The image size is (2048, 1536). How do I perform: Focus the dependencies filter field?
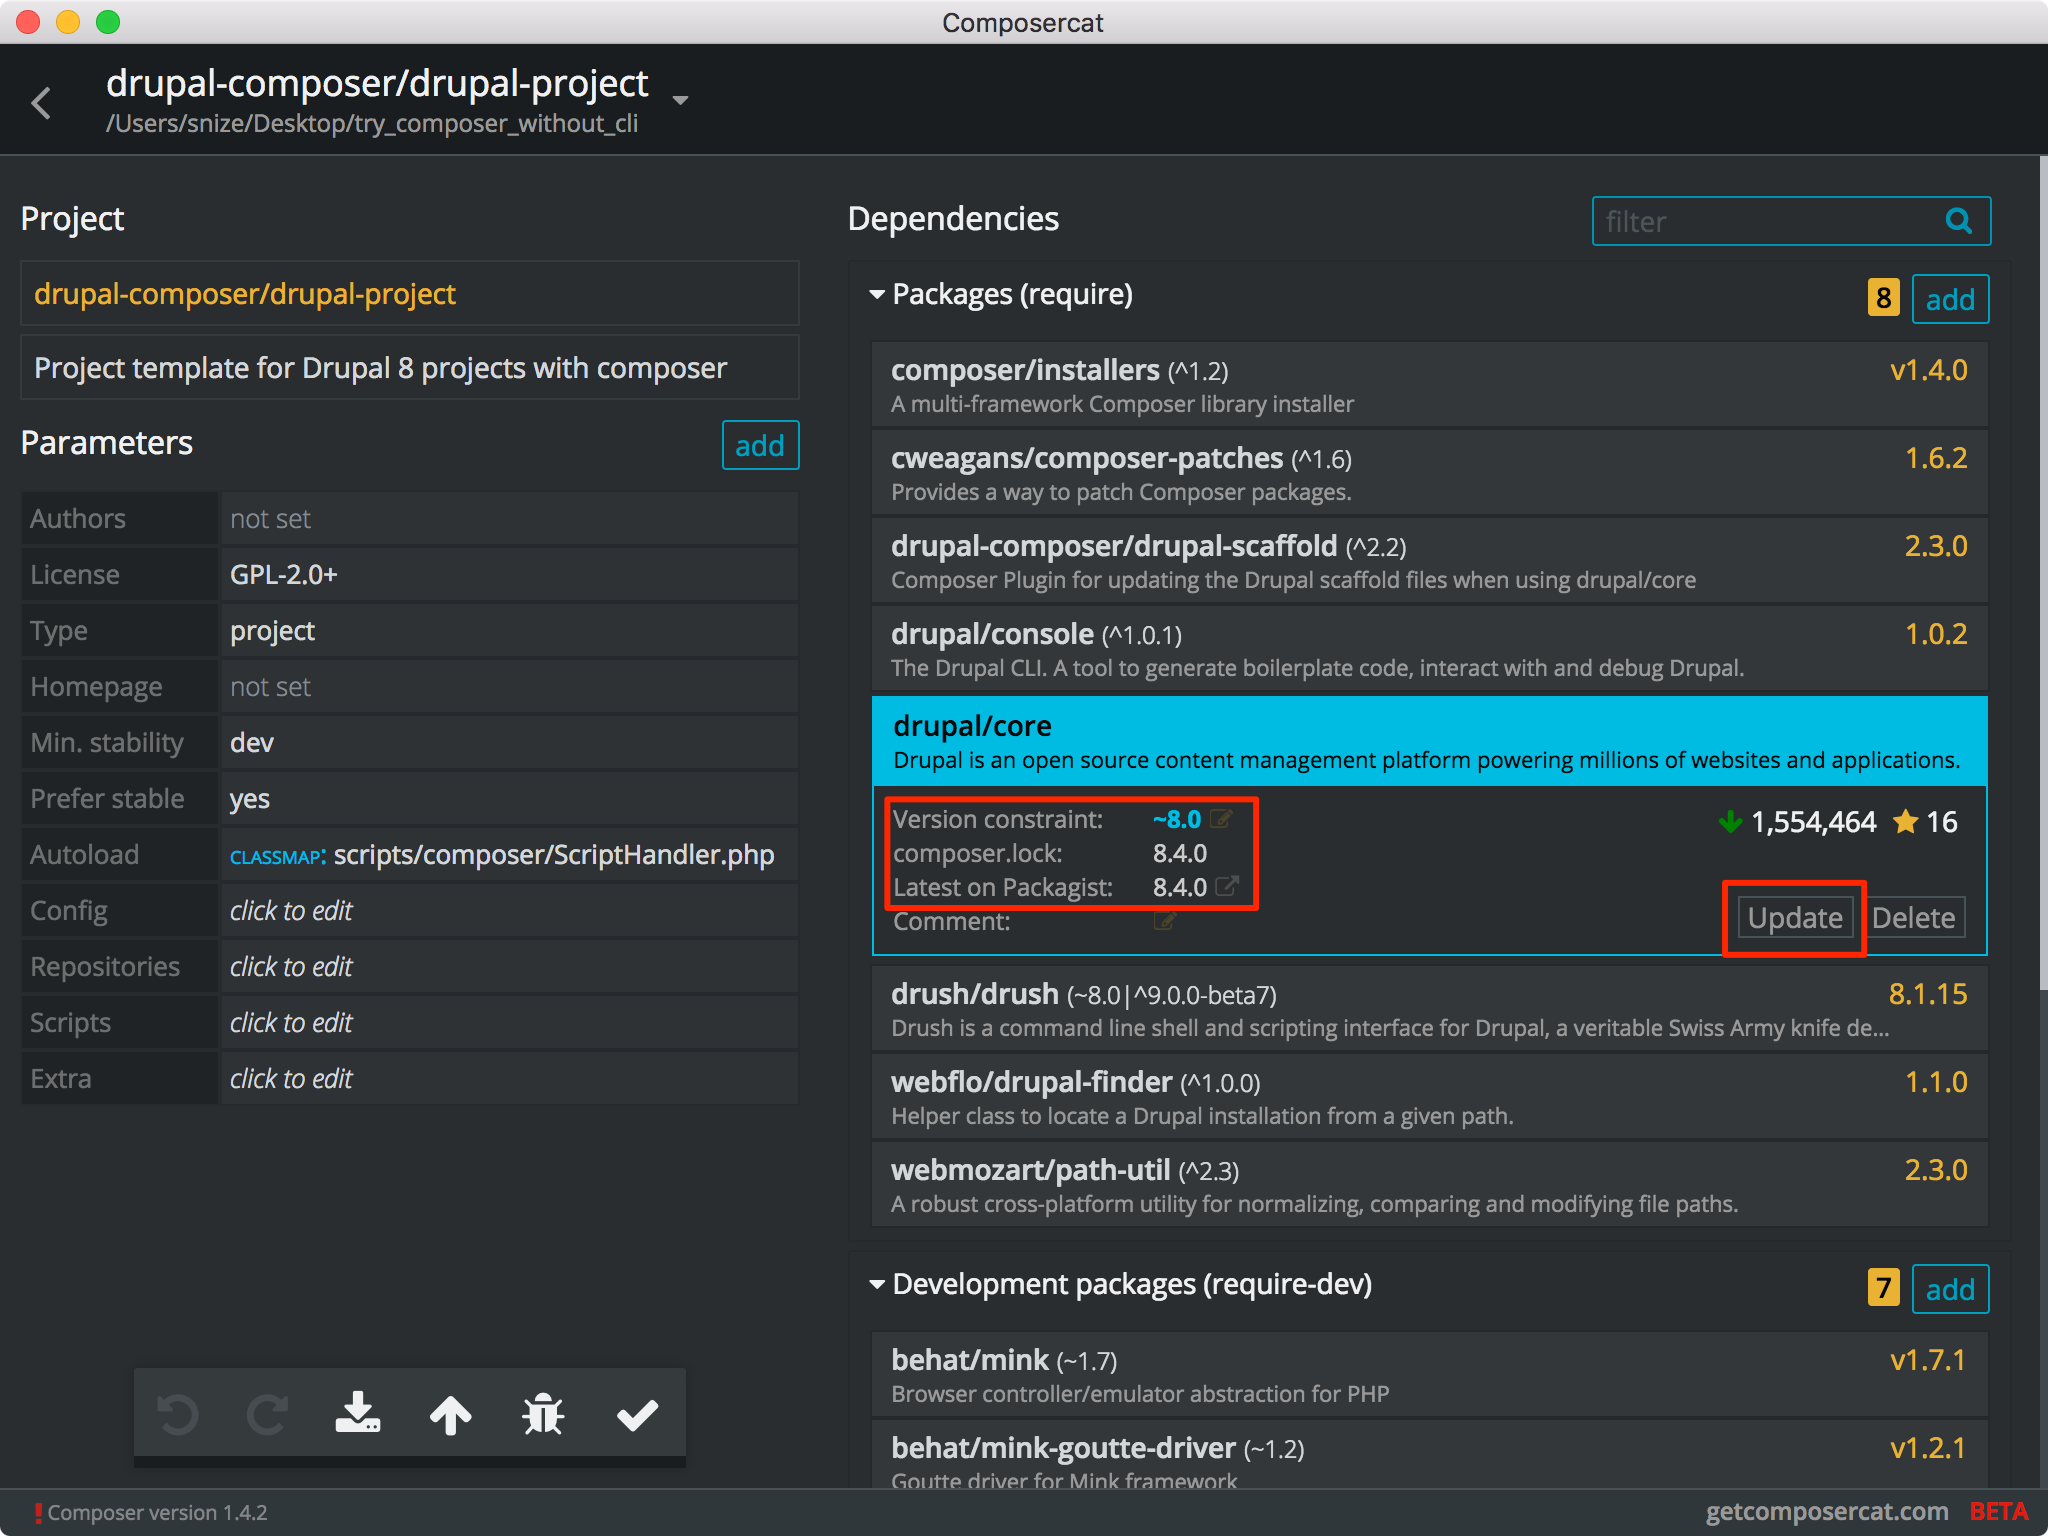[x=1790, y=221]
